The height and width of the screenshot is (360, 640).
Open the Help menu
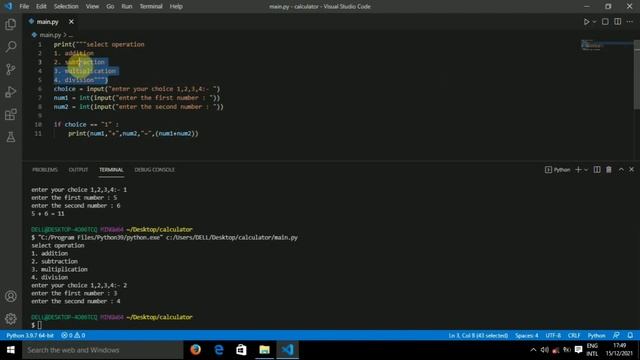point(176,7)
